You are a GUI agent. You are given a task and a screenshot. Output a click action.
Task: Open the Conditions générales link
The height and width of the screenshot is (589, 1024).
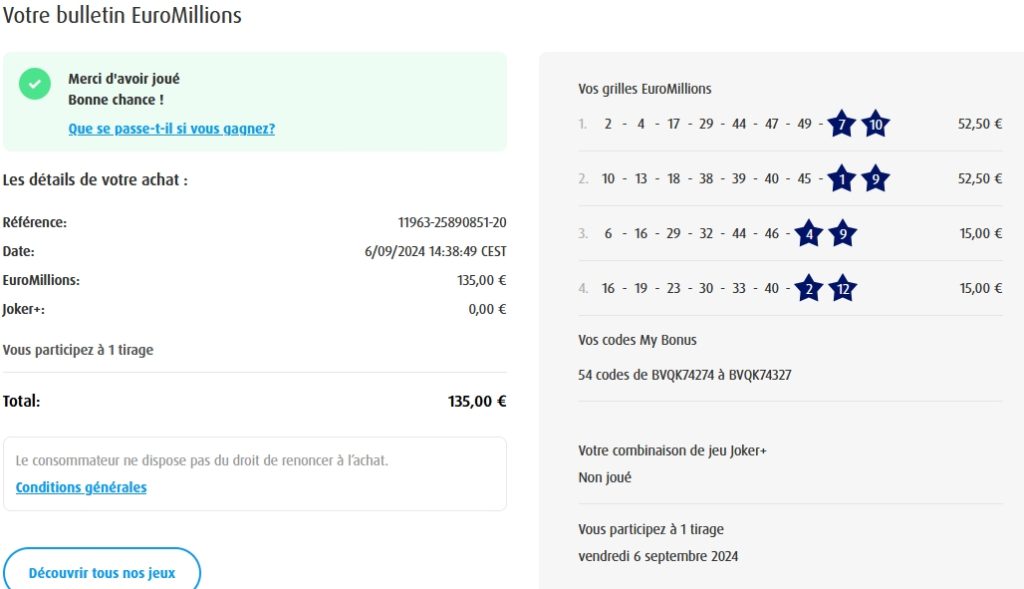[x=81, y=487]
